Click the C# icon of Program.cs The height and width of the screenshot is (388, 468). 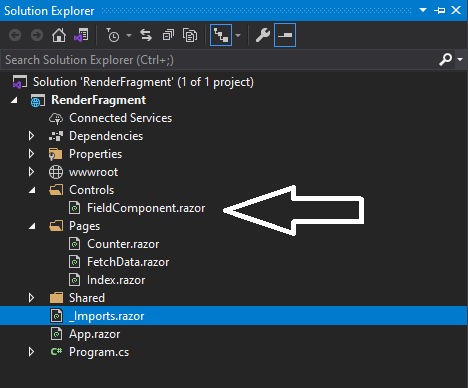point(56,351)
